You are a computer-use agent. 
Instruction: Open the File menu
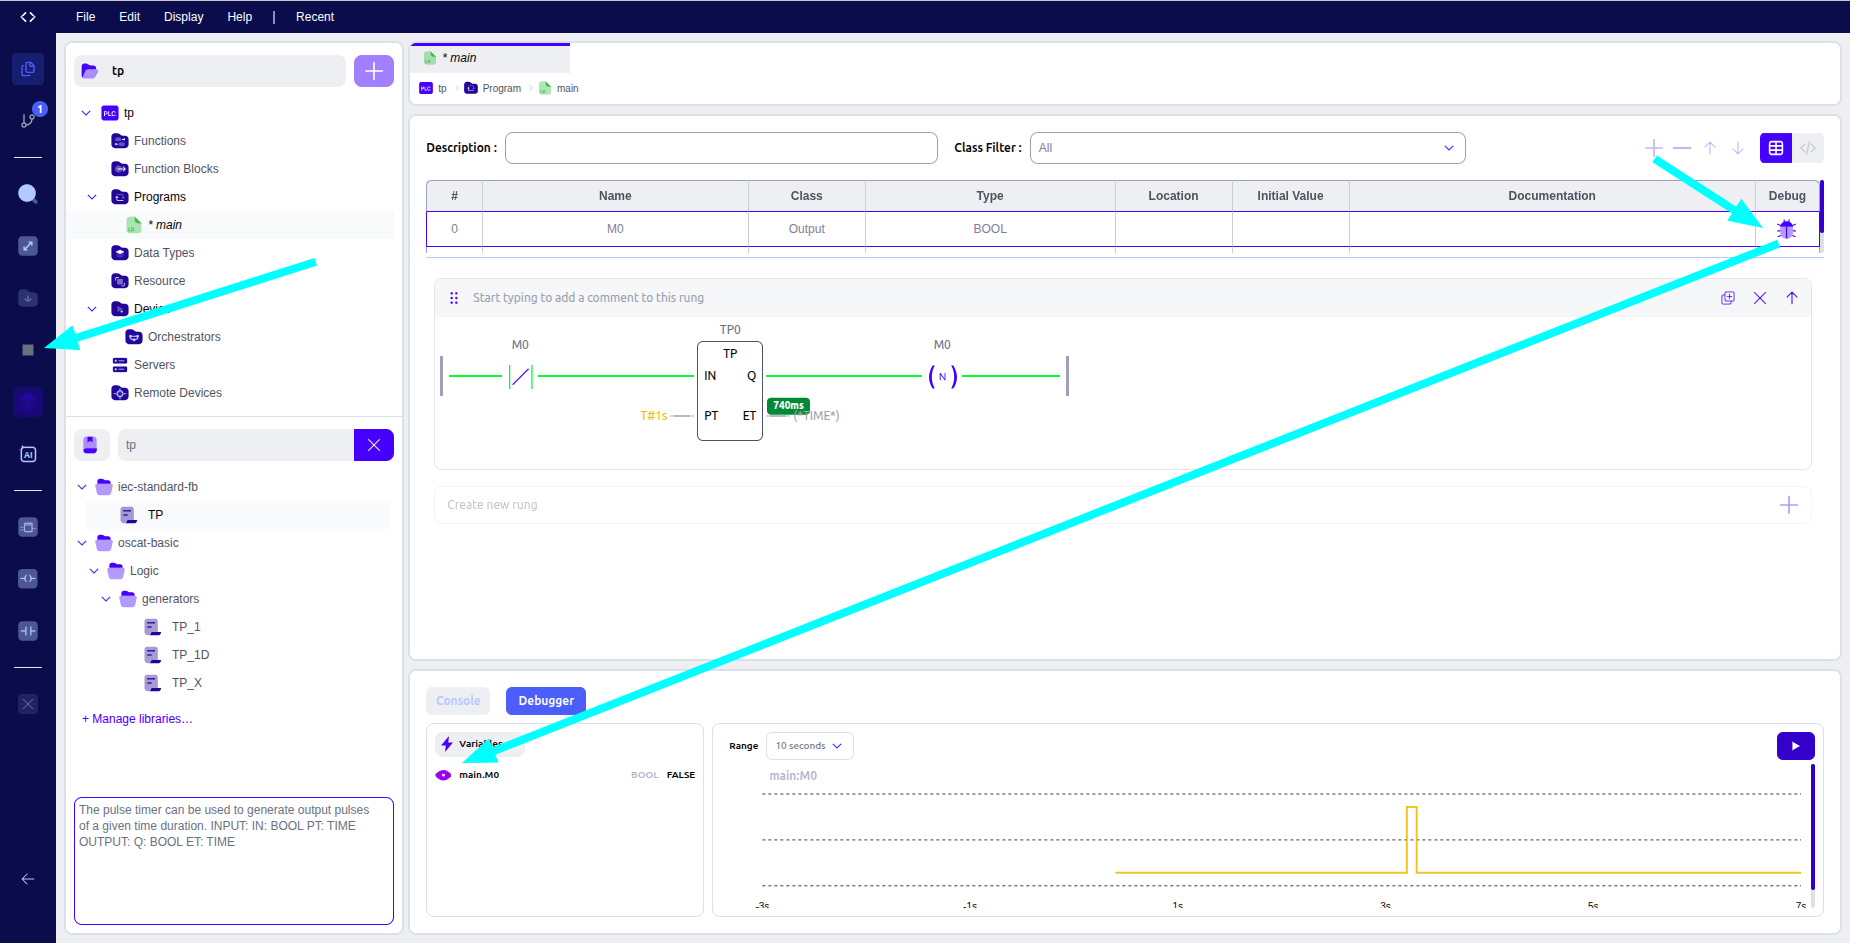point(86,17)
